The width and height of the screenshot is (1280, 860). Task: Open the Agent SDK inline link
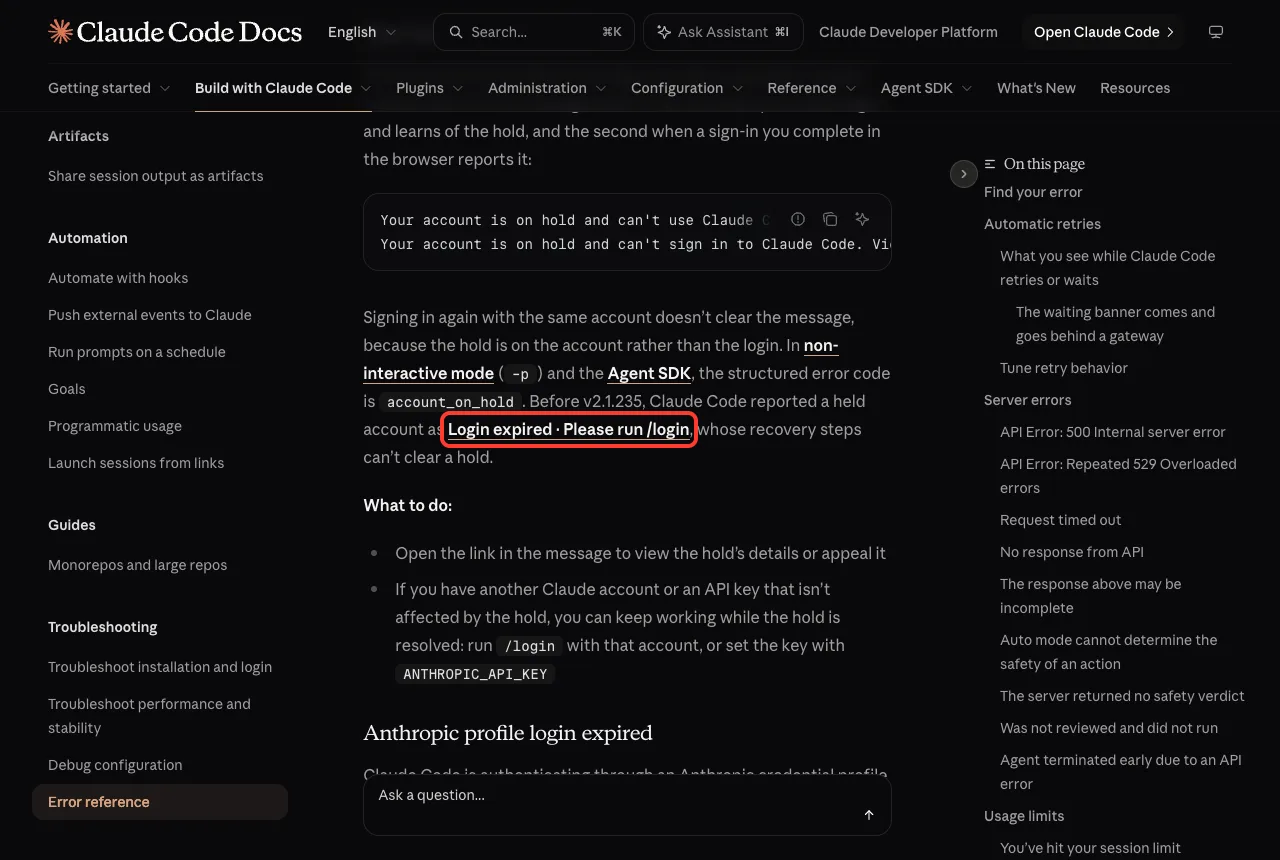[649, 373]
